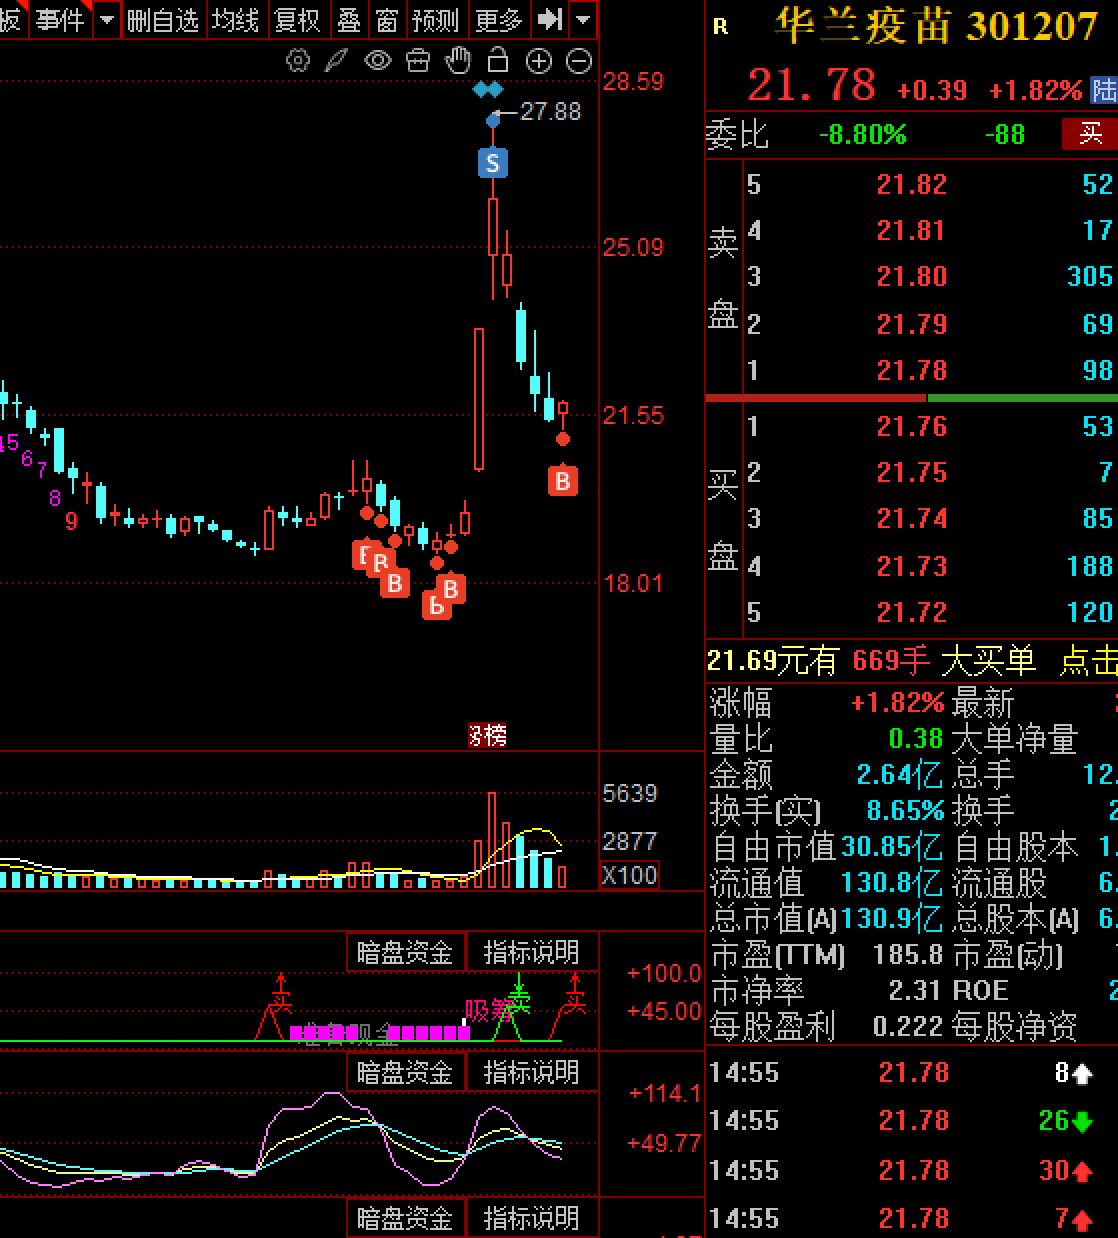Screen dimensions: 1118x1238
Task: Click buy 5 price 21.72
Action: (x=911, y=613)
